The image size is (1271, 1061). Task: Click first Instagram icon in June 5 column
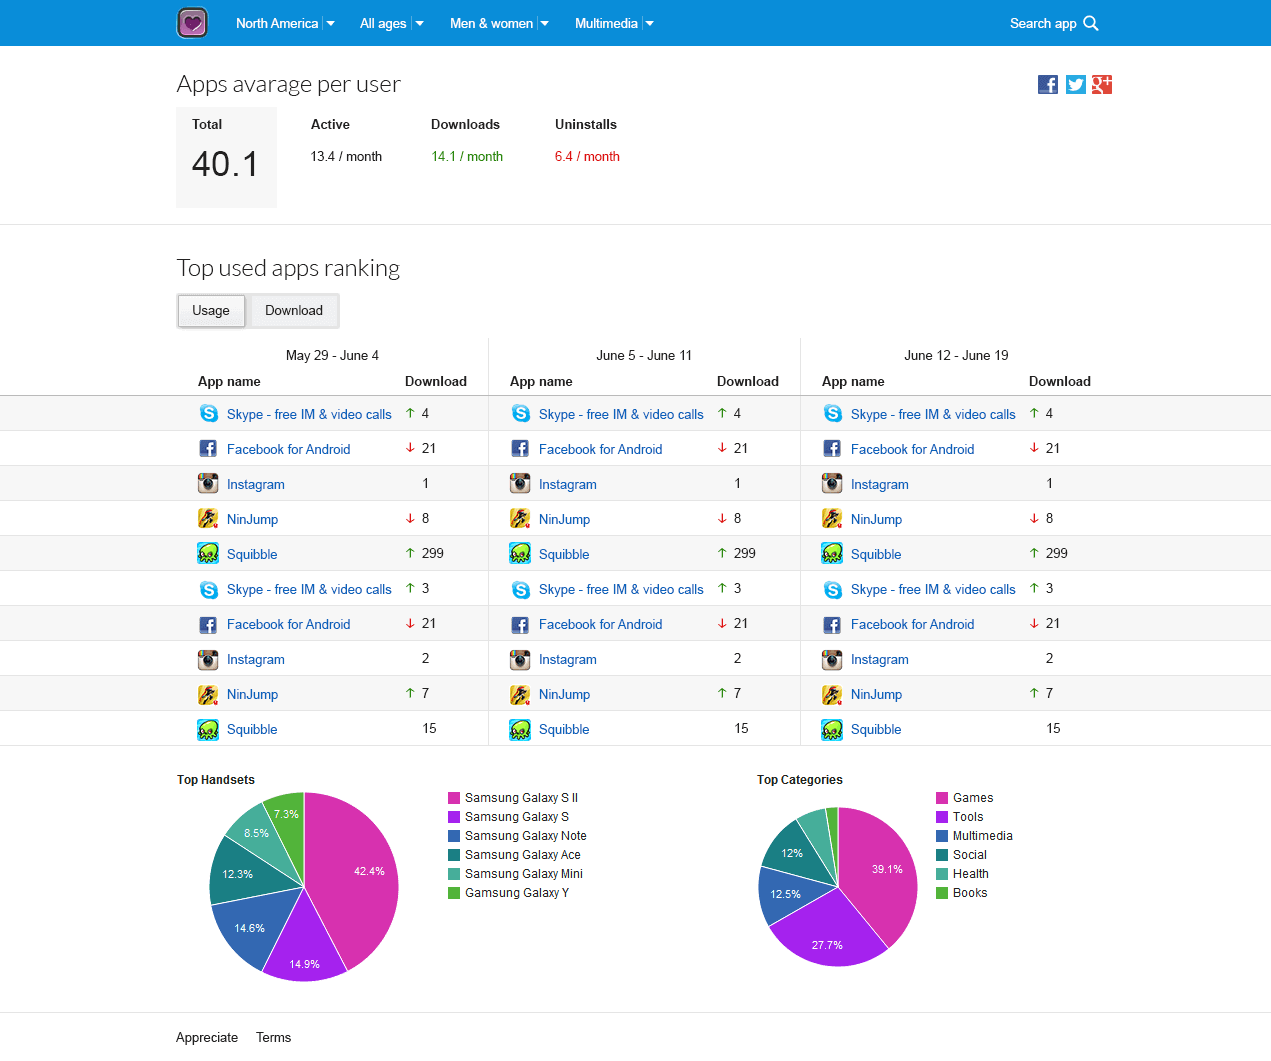520,484
